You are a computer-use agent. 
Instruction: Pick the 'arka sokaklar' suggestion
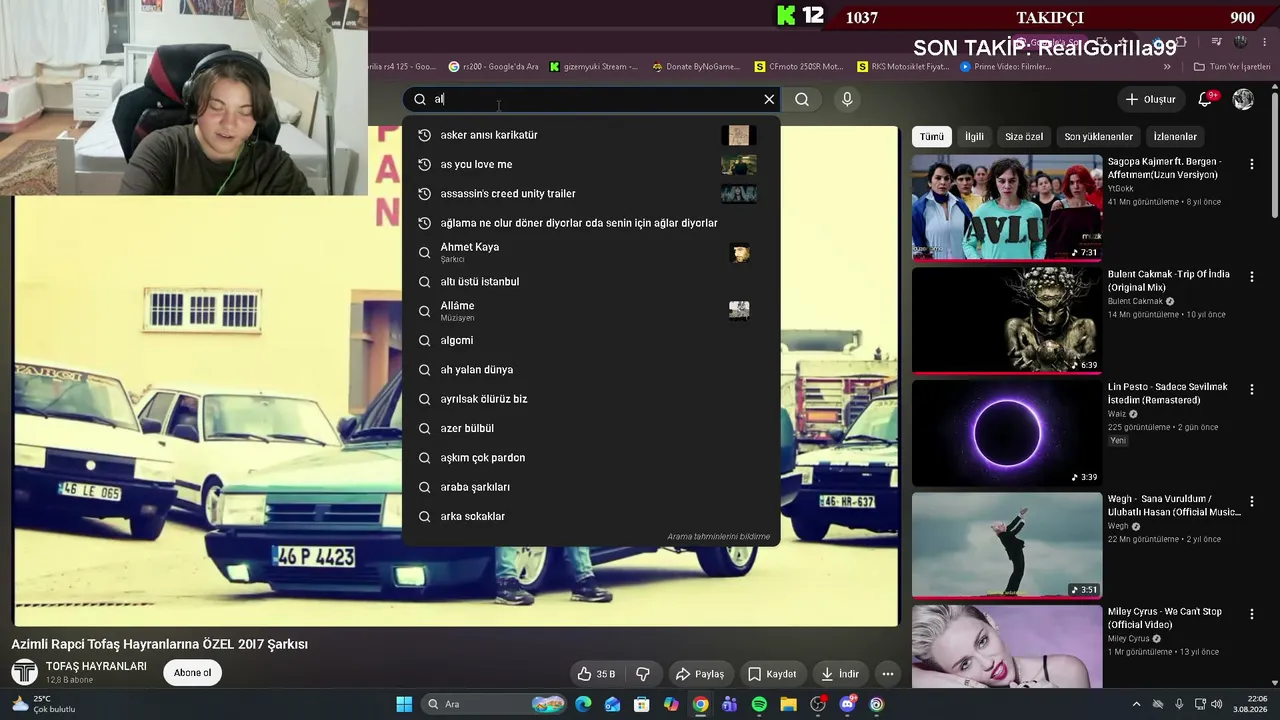click(591, 516)
